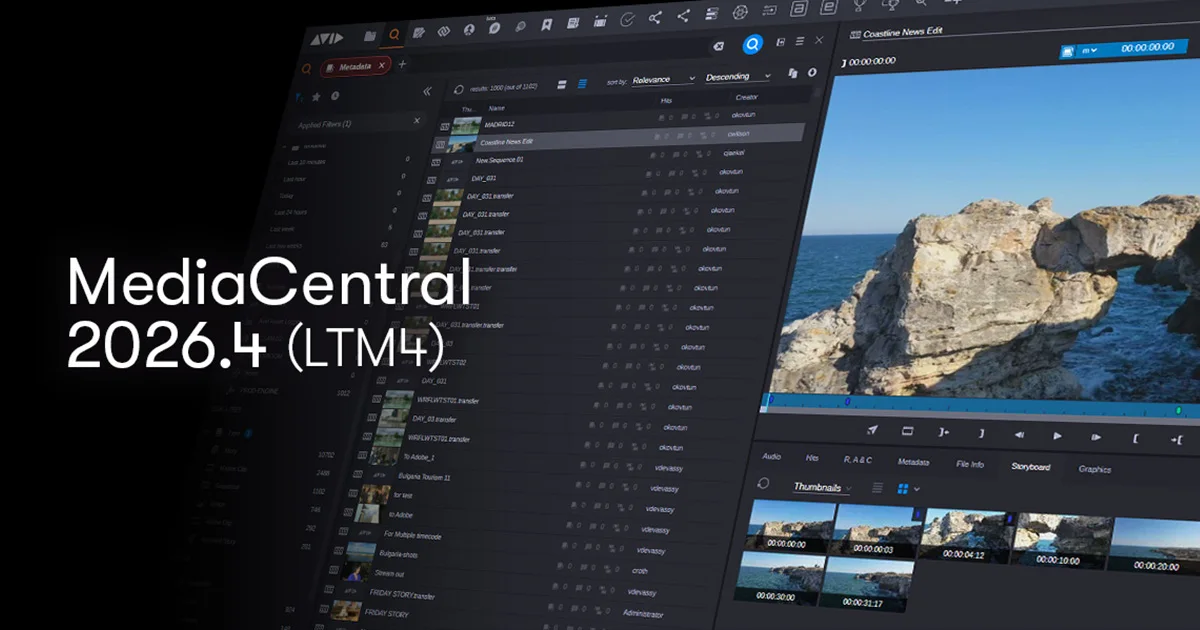
Task: Open the Metadata tab under player
Action: point(913,462)
